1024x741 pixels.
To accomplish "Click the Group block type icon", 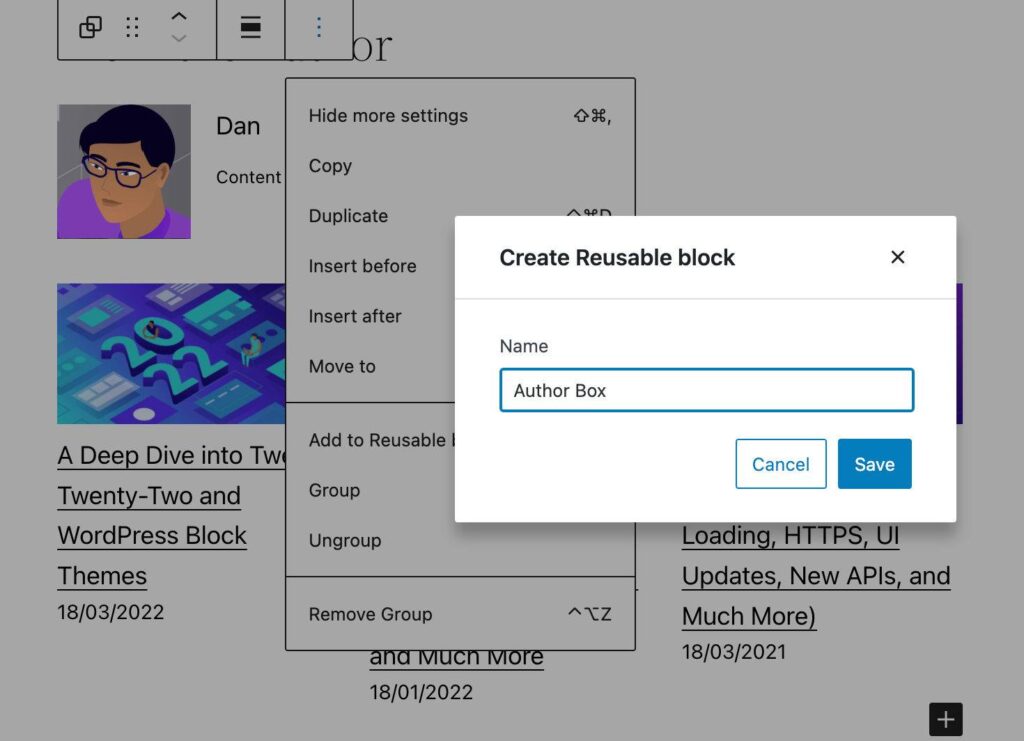I will tap(90, 28).
